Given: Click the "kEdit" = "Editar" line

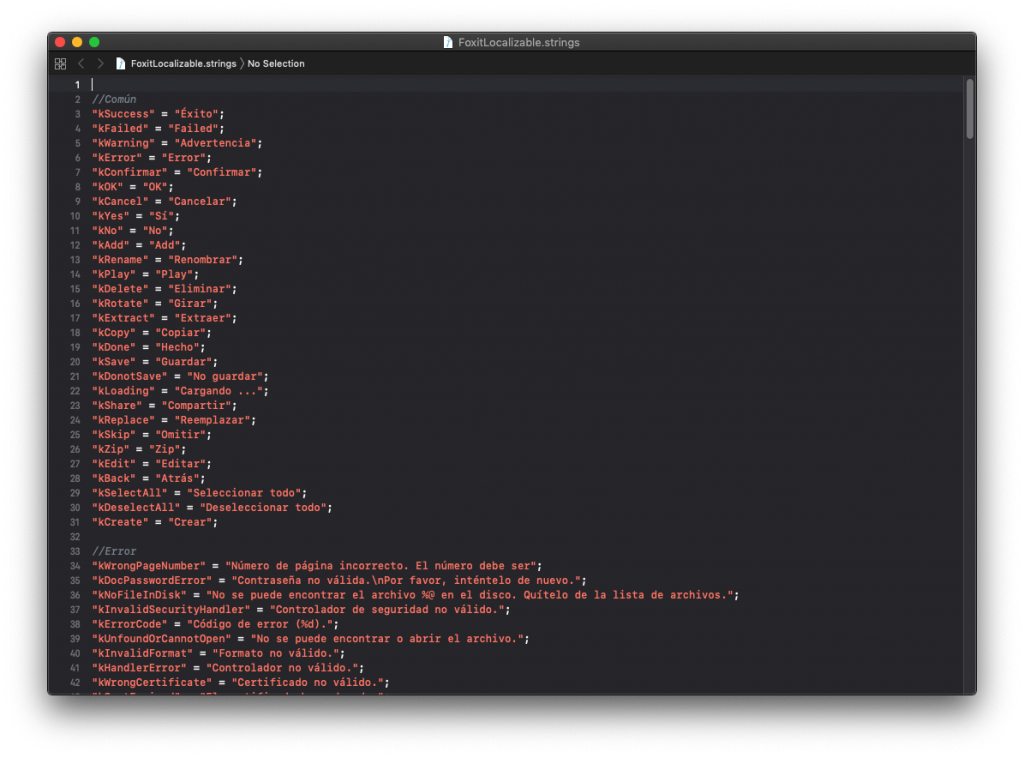Looking at the screenshot, I should (x=152, y=464).
